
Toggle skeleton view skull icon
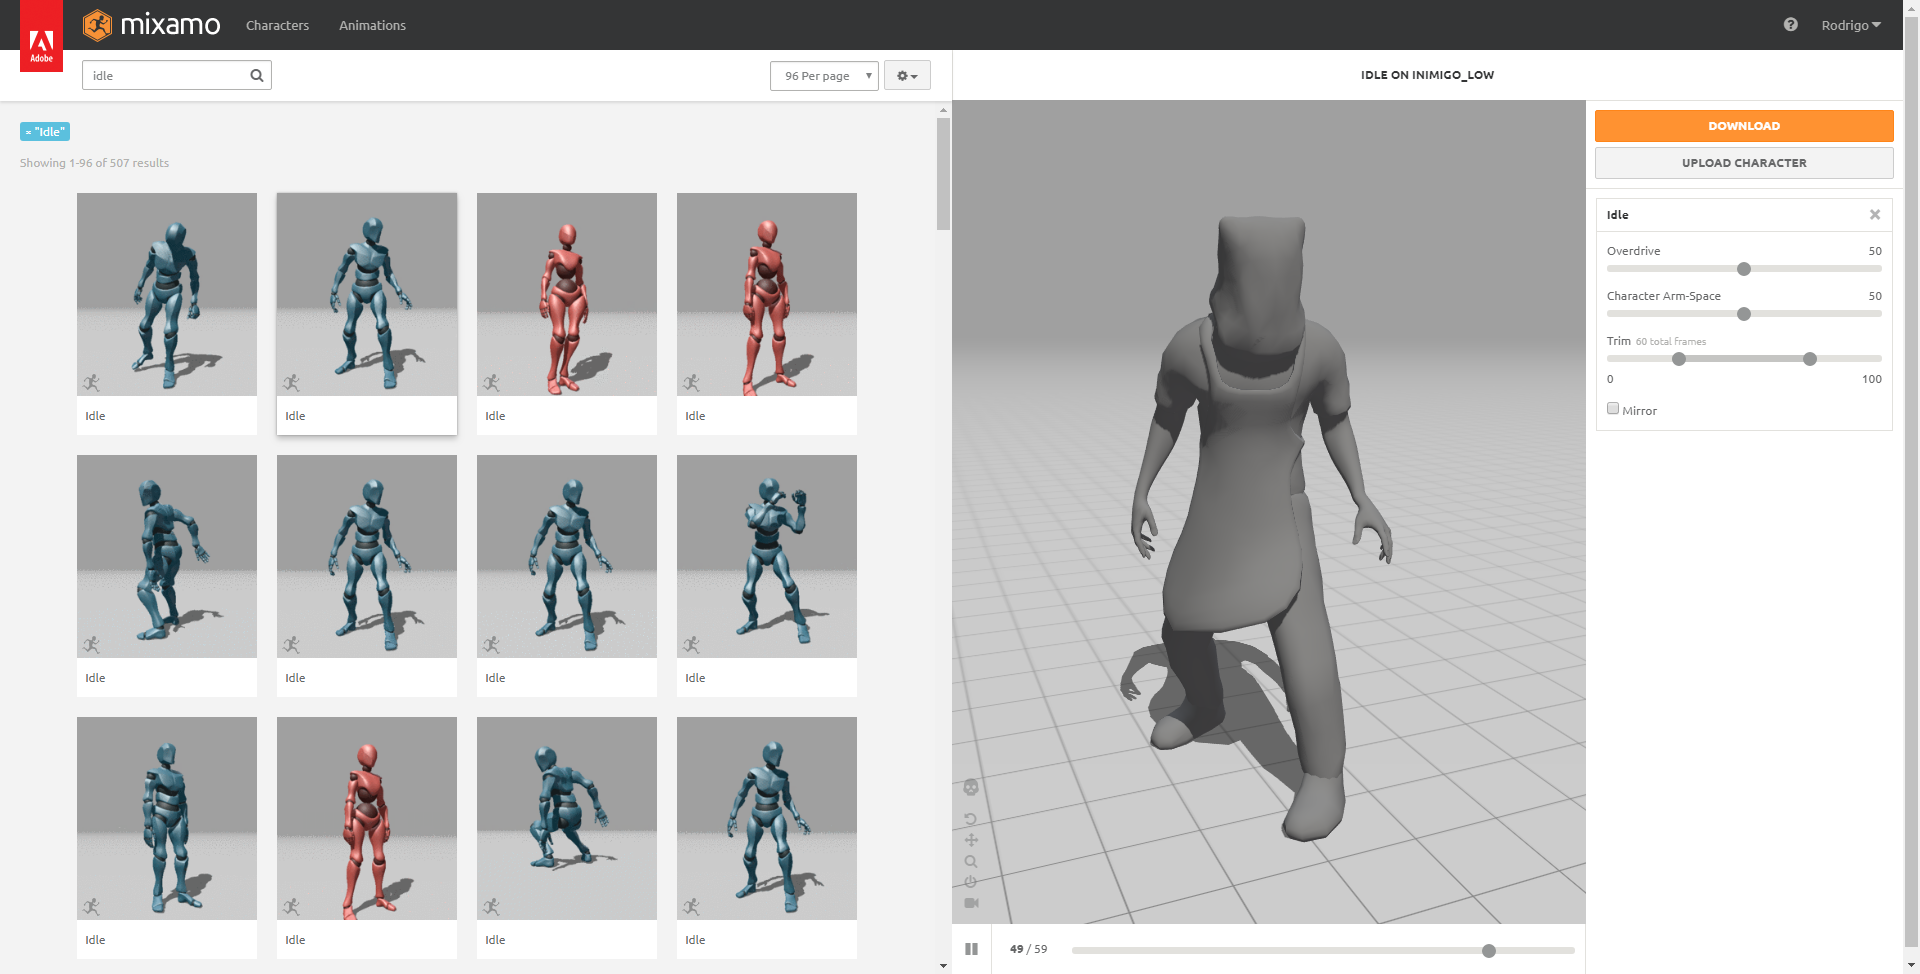[x=971, y=788]
